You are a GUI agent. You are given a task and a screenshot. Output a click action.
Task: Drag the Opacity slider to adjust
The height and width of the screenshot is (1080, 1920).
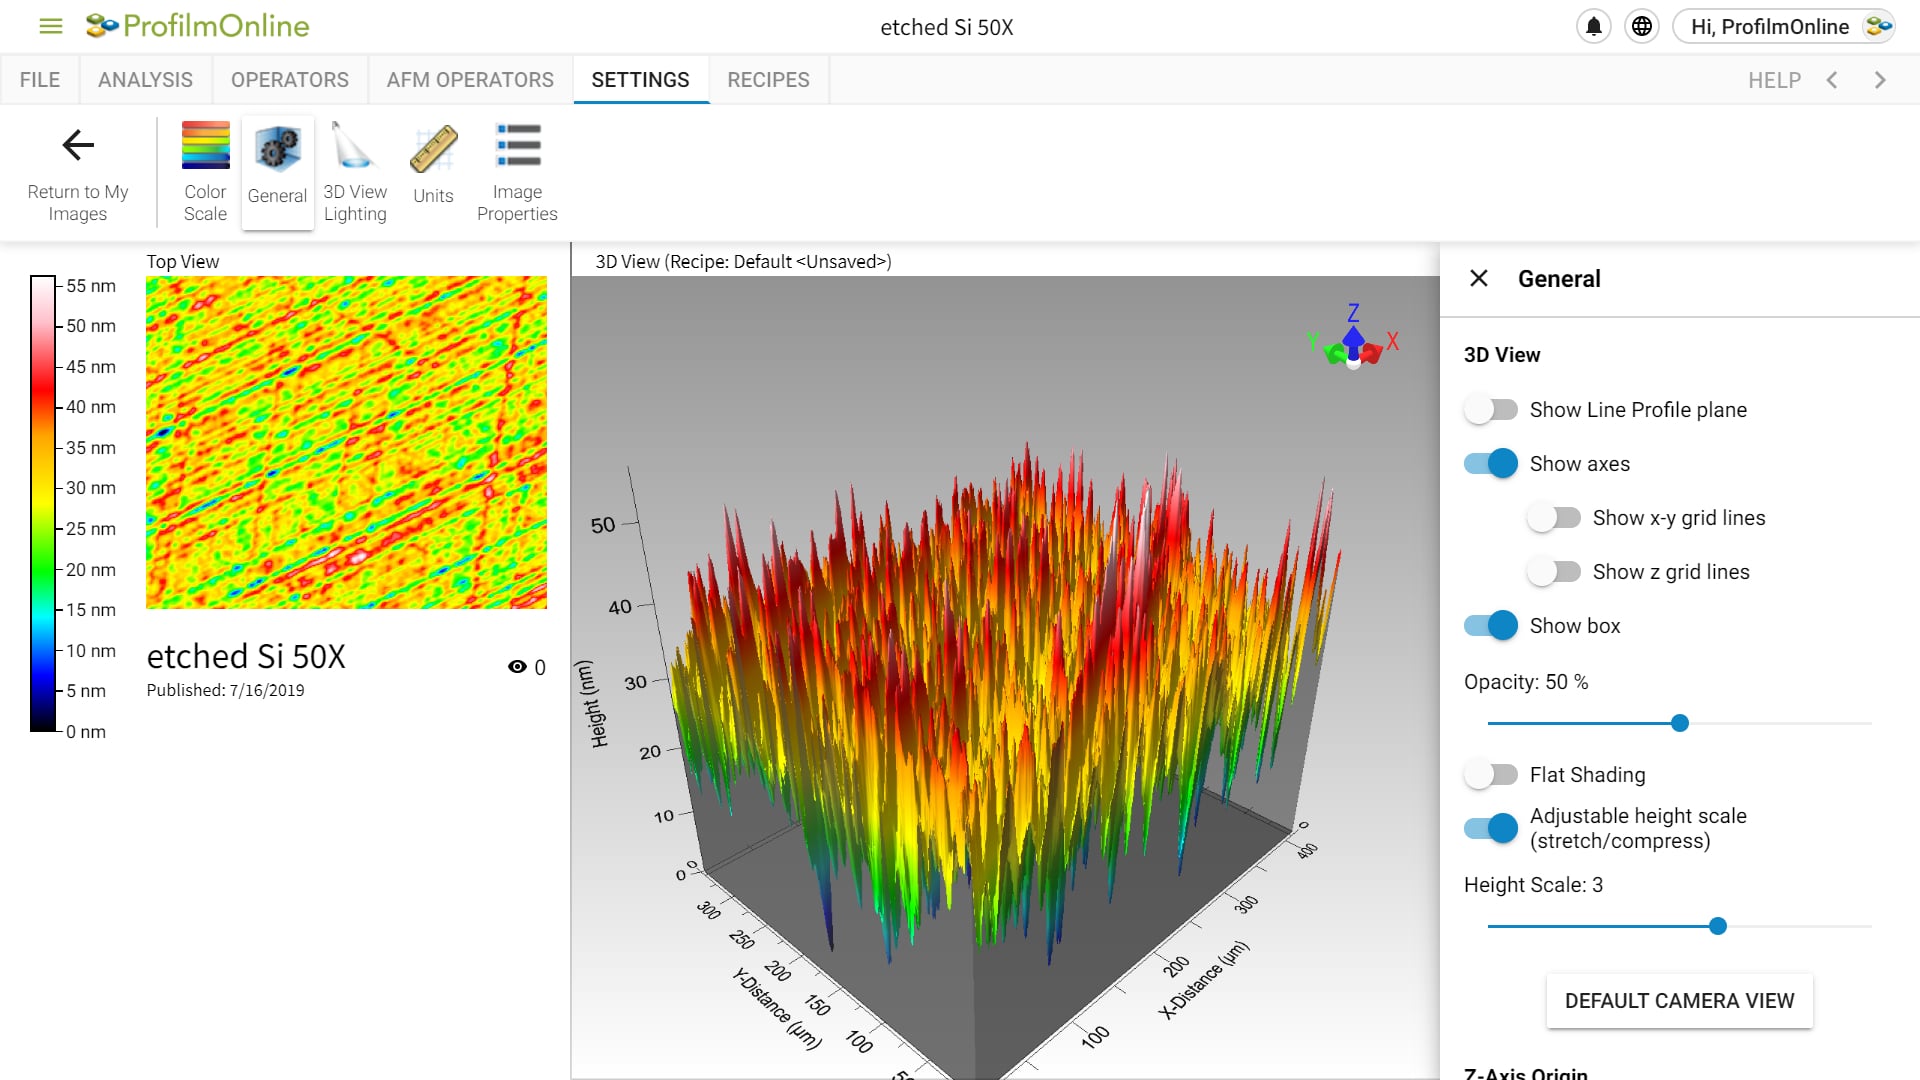[1680, 723]
